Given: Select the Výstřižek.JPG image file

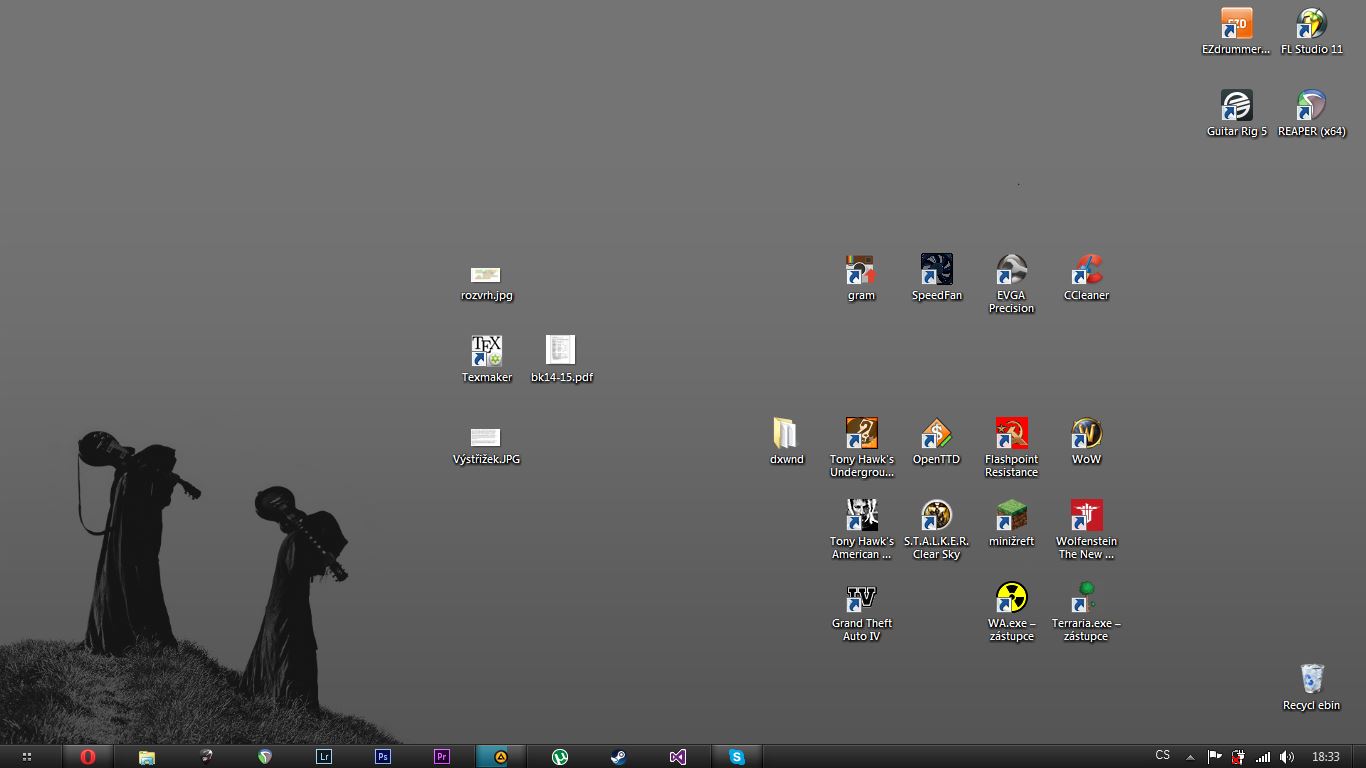Looking at the screenshot, I should (486, 447).
